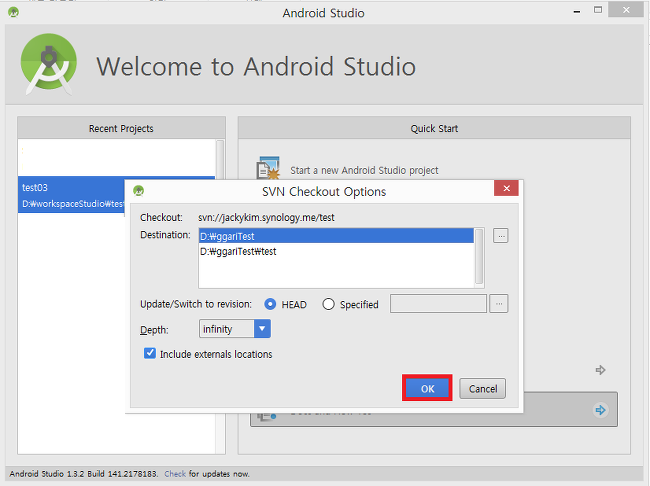Viewport: 650px width, 486px height.
Task: Click the blue arrow on highlighted Quick Start item
Action: pyautogui.click(x=600, y=410)
